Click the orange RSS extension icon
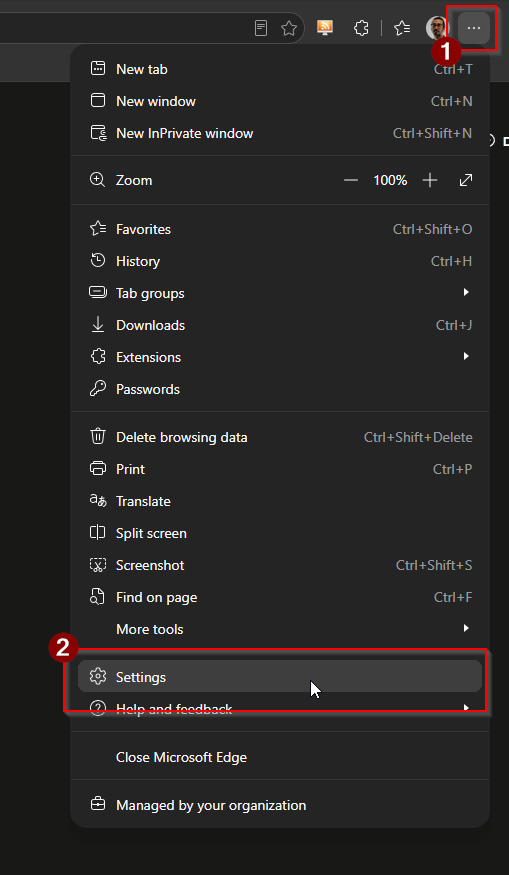Image resolution: width=509 pixels, height=875 pixels. point(325,28)
